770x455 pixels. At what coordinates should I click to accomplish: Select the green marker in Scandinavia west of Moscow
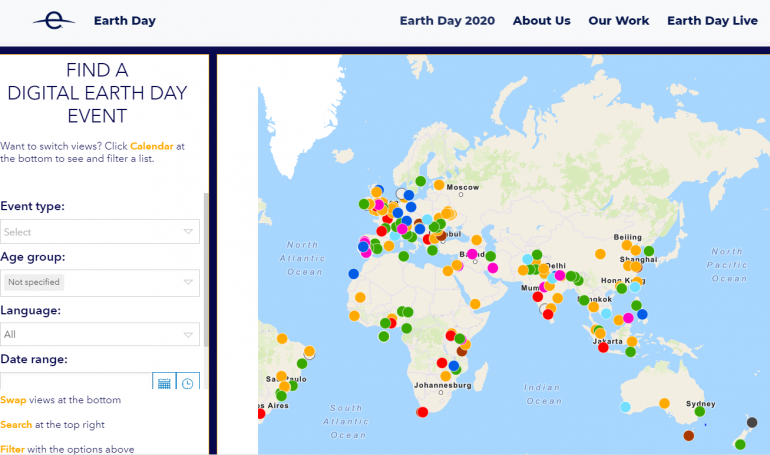point(420,181)
